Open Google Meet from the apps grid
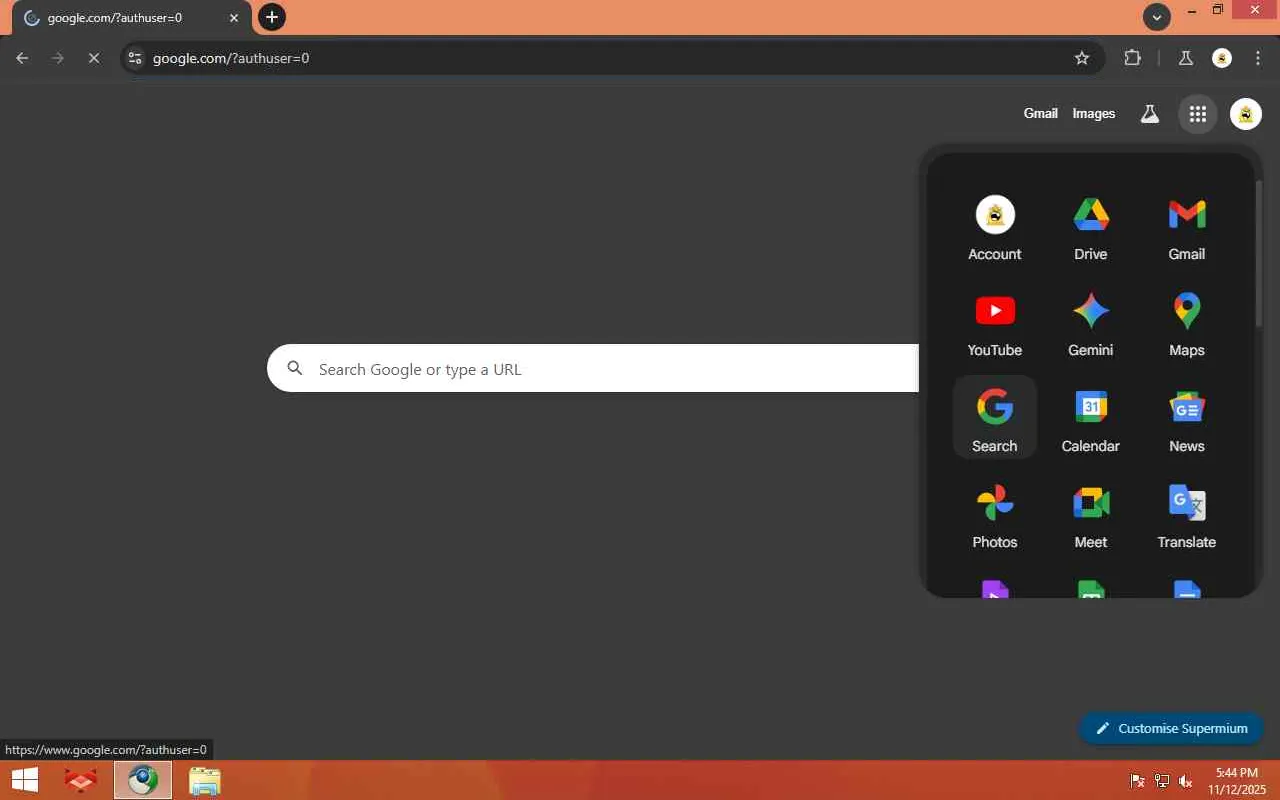1280x800 pixels. (1090, 516)
